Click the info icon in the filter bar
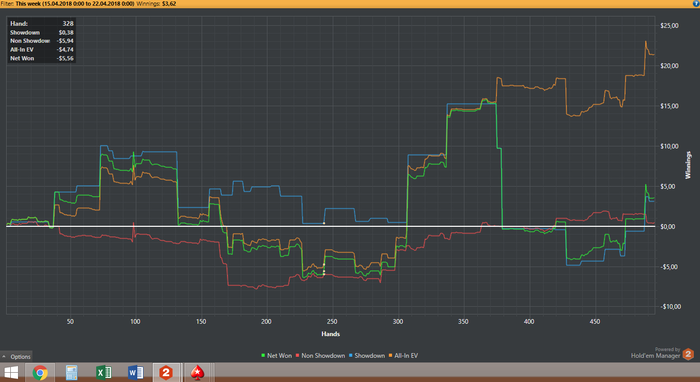The height and width of the screenshot is (382, 700). 696,3
